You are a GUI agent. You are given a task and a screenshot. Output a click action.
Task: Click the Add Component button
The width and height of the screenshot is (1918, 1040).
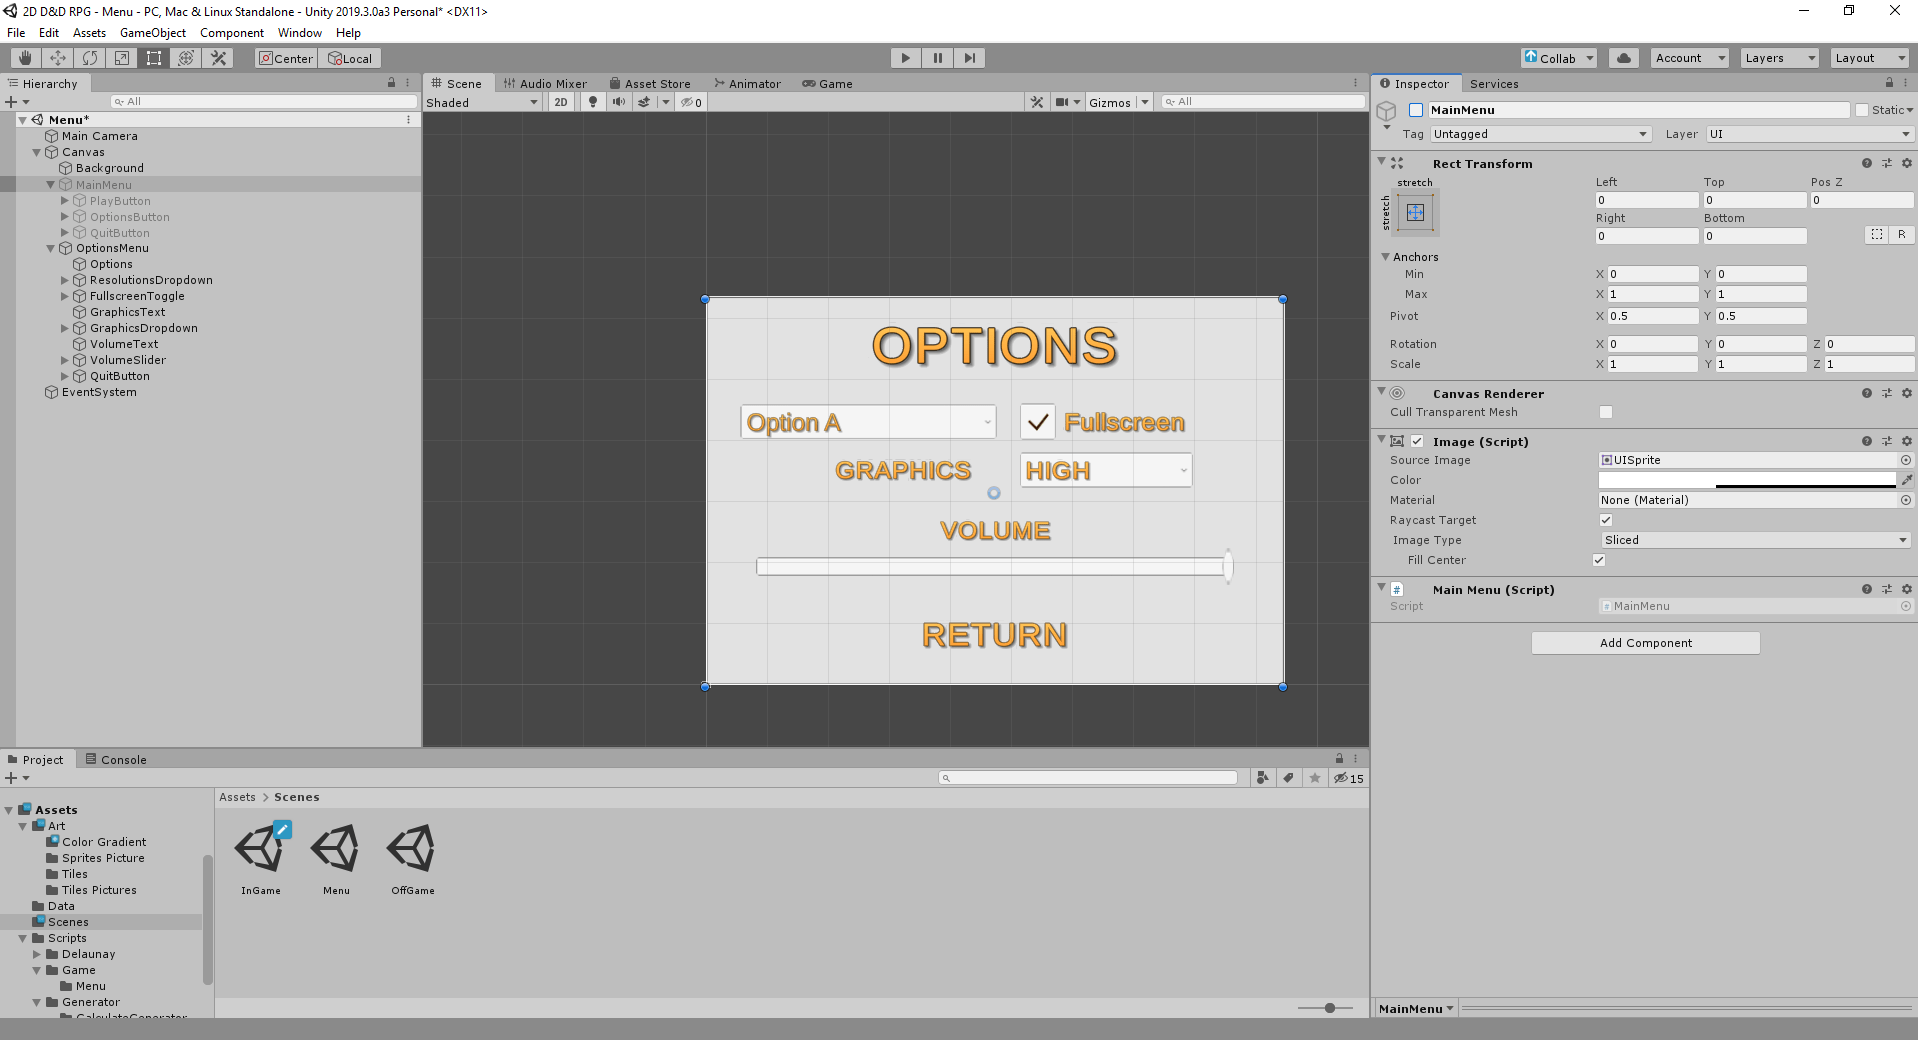[x=1646, y=643]
